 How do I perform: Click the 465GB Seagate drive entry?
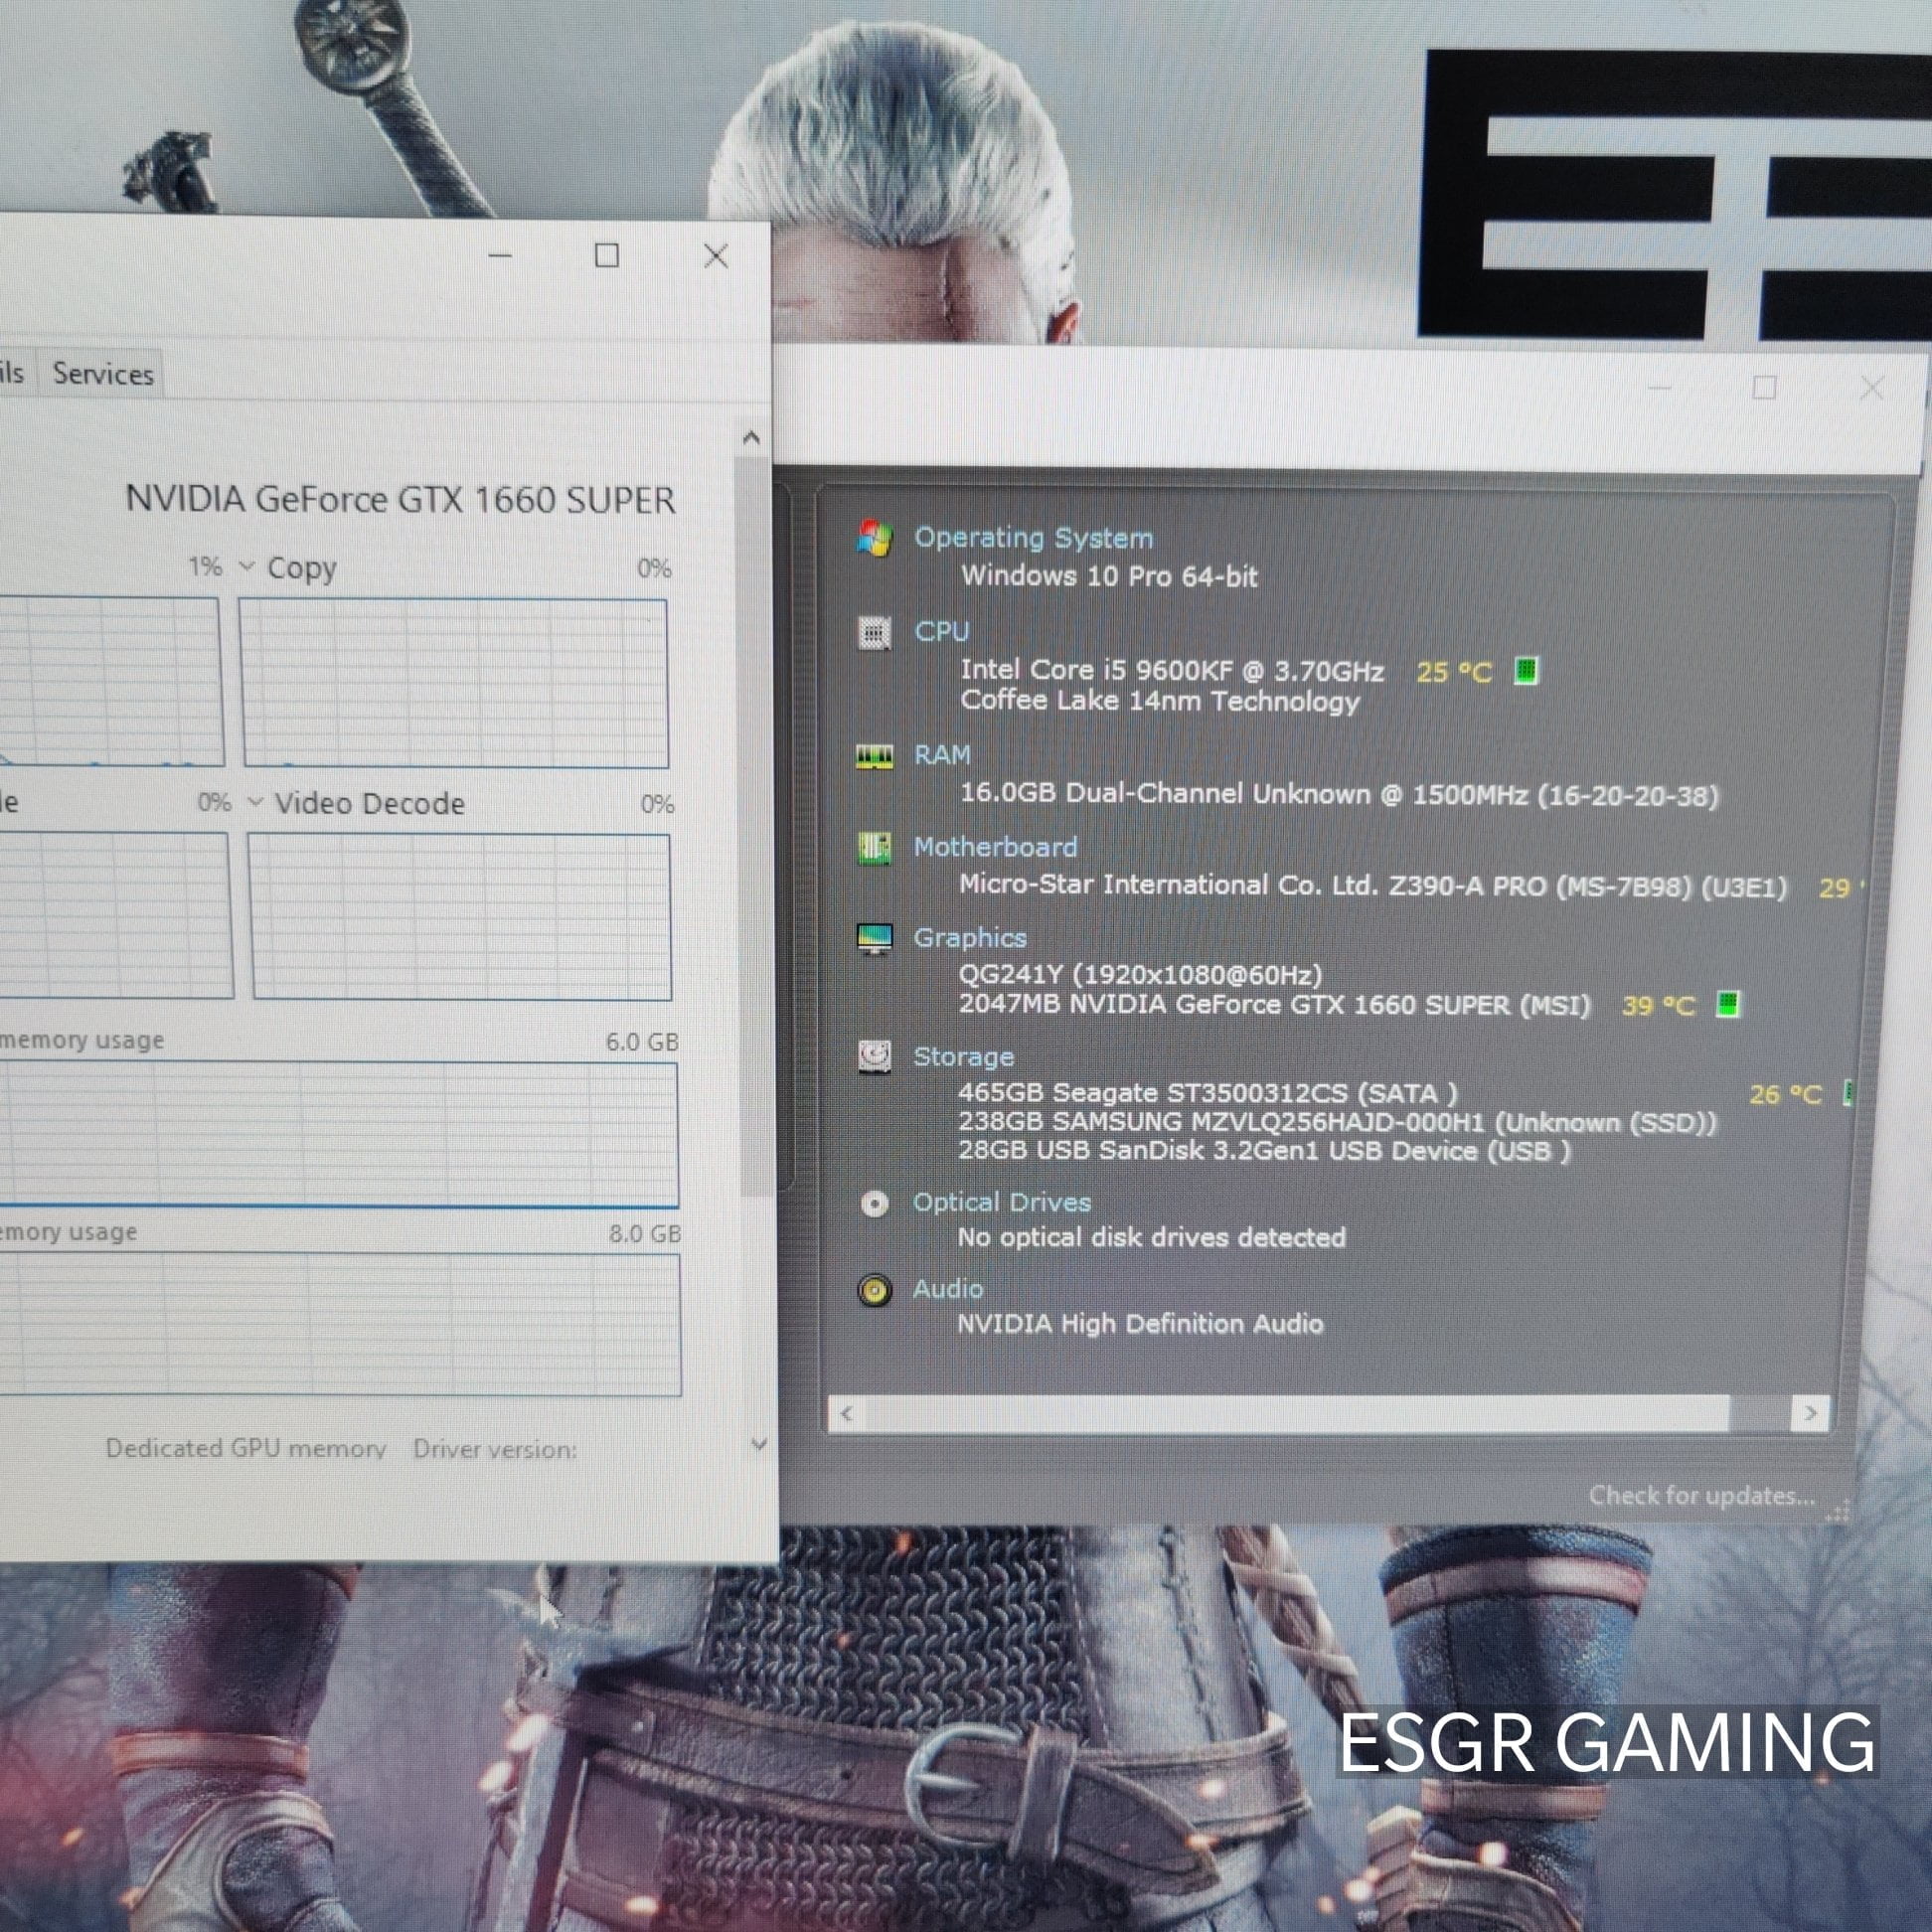(x=1207, y=1093)
